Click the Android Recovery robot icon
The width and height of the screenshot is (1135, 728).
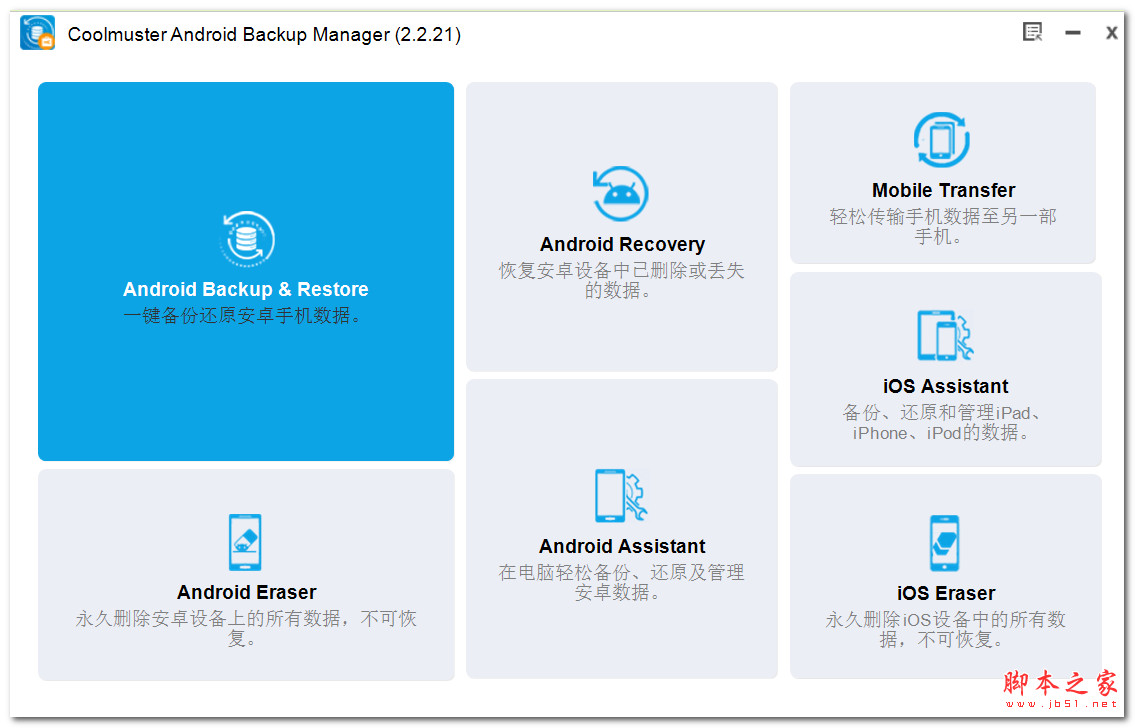point(621,193)
